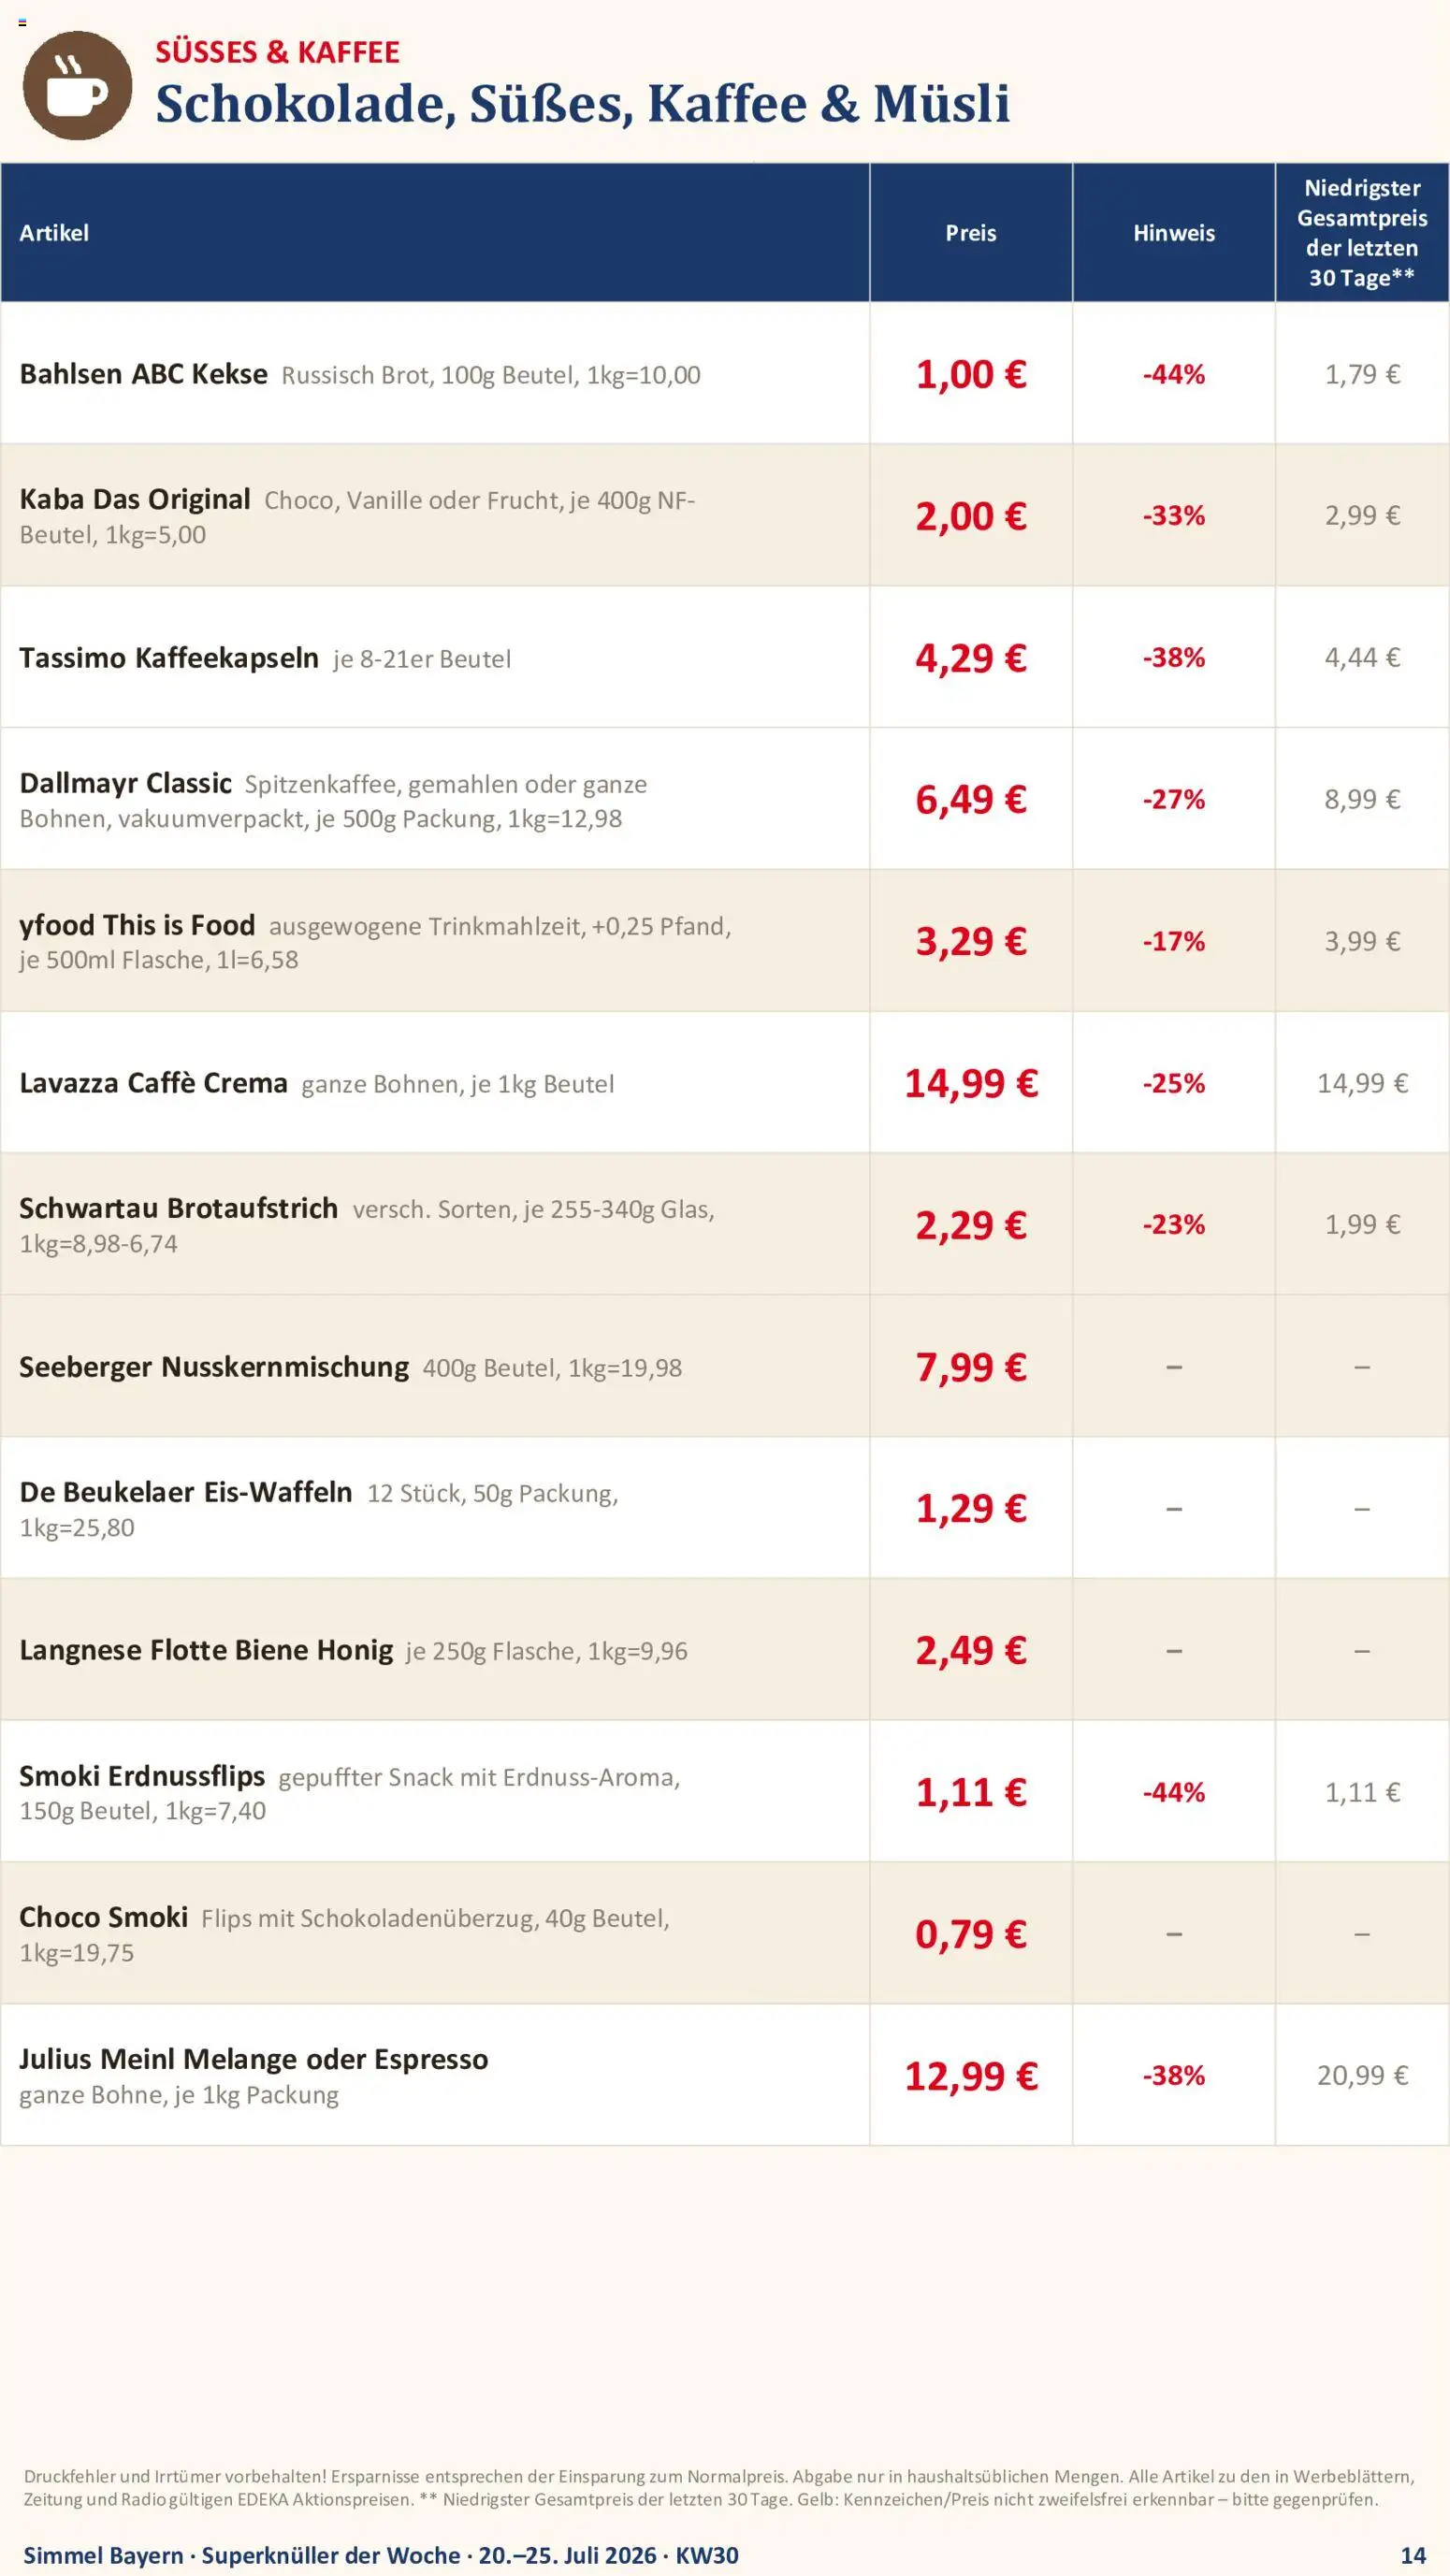Viewport: 1450px width, 2576px height.
Task: Click Smoki Erdnussflips -44% discount
Action: [1174, 1792]
